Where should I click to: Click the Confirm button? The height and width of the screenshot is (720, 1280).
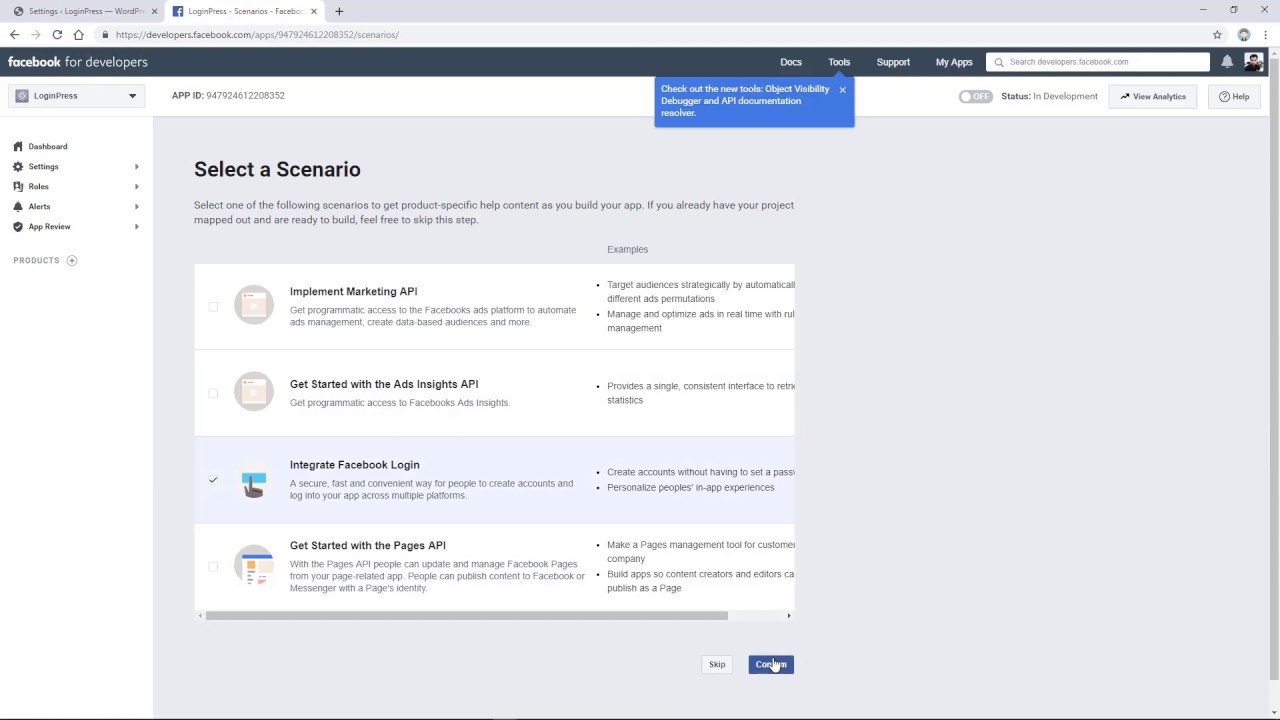tap(771, 664)
